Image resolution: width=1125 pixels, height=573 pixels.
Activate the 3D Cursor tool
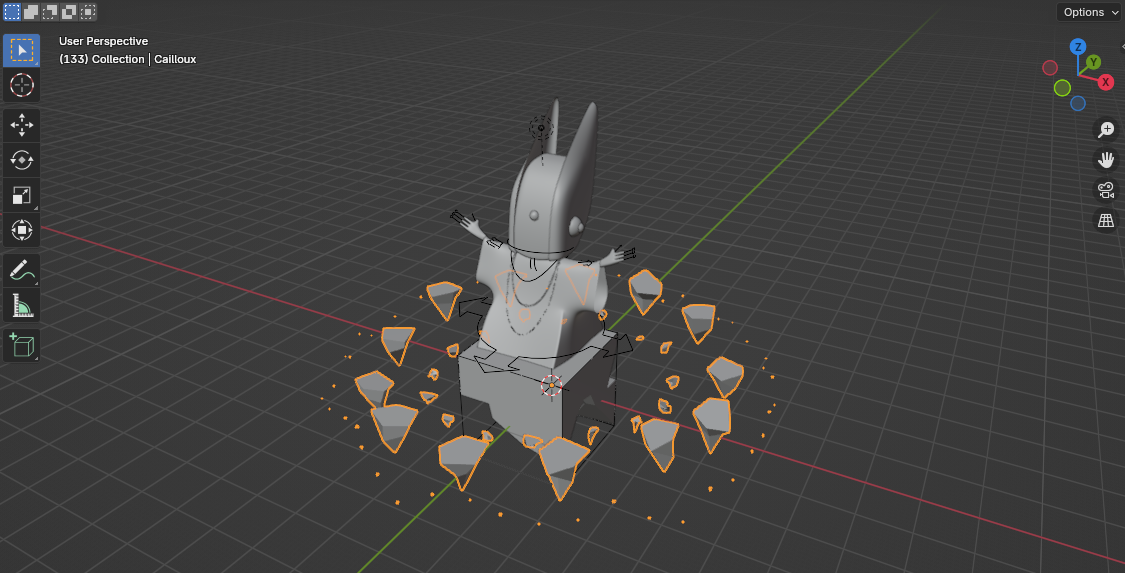pyautogui.click(x=22, y=85)
